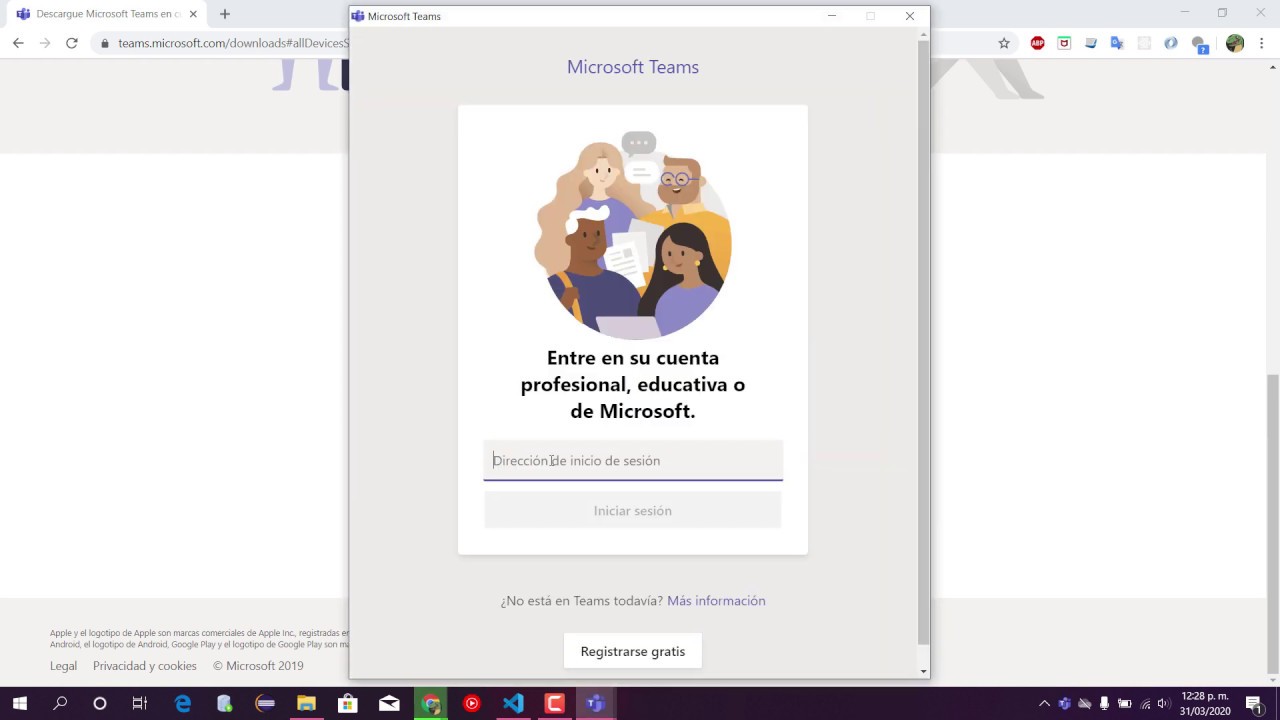Launch Microsoft Edge from the taskbar

coord(183,704)
